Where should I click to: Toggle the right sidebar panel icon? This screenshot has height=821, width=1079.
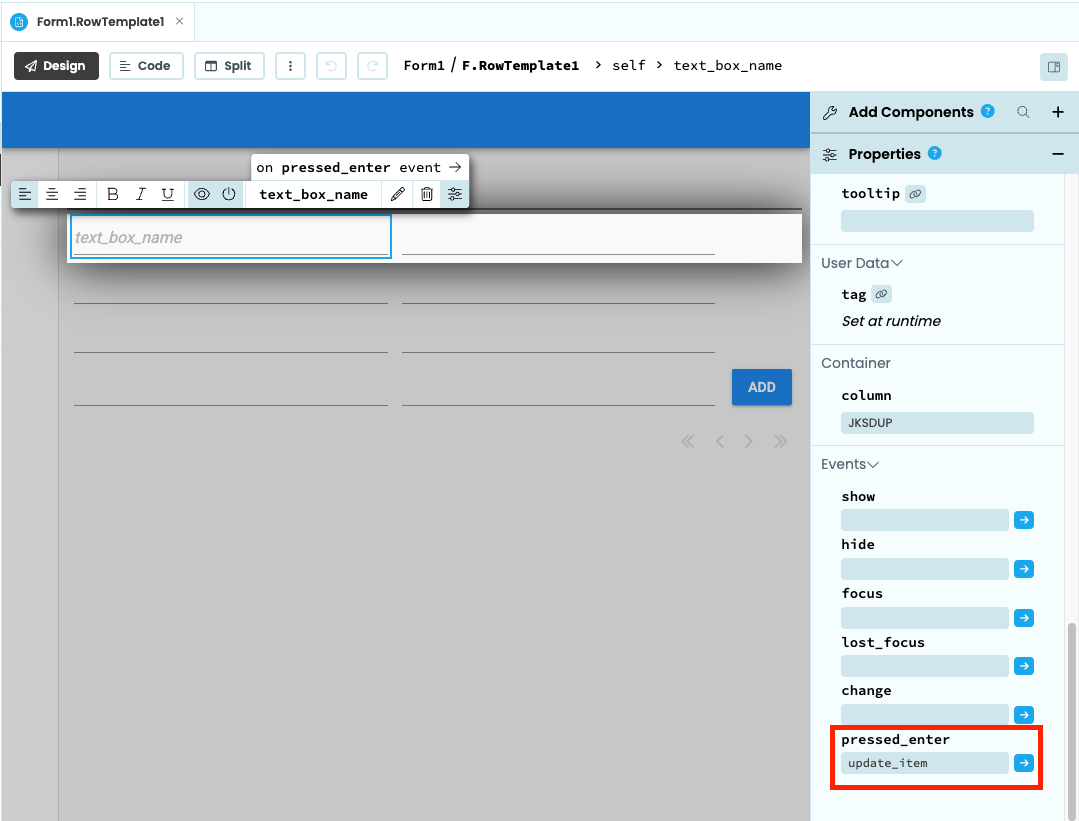(1054, 67)
